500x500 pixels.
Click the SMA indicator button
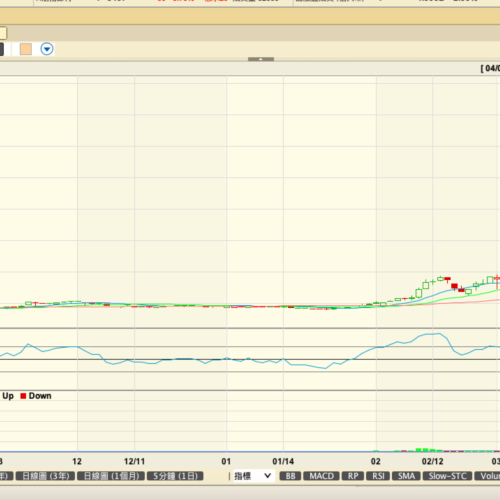(406, 476)
